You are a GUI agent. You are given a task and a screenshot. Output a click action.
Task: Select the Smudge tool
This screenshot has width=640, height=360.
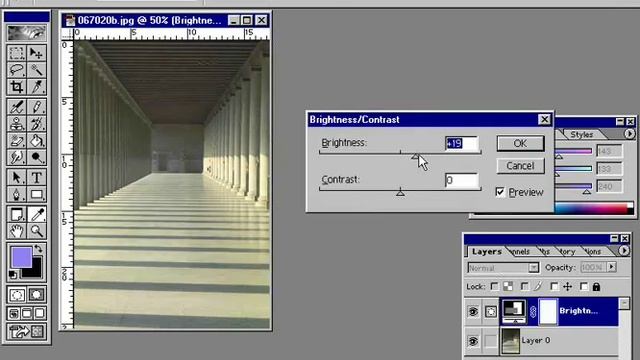click(x=17, y=157)
